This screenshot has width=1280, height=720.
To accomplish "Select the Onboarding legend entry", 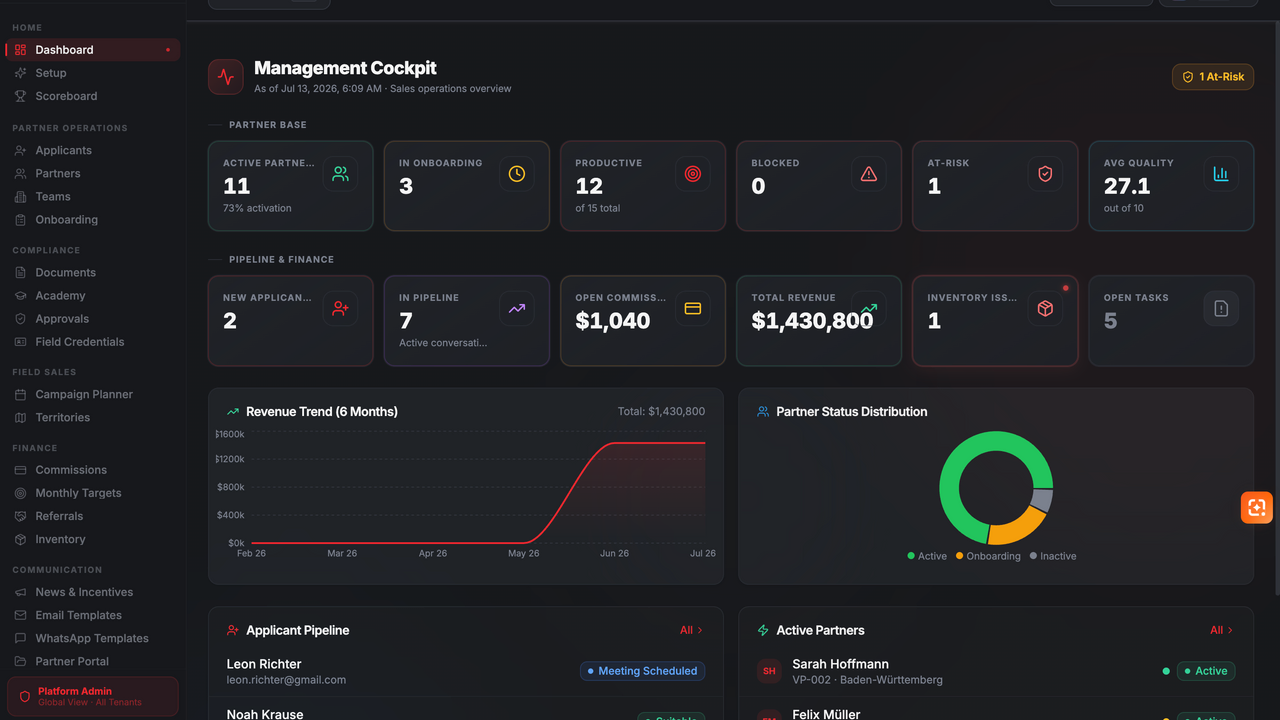I will pos(988,556).
